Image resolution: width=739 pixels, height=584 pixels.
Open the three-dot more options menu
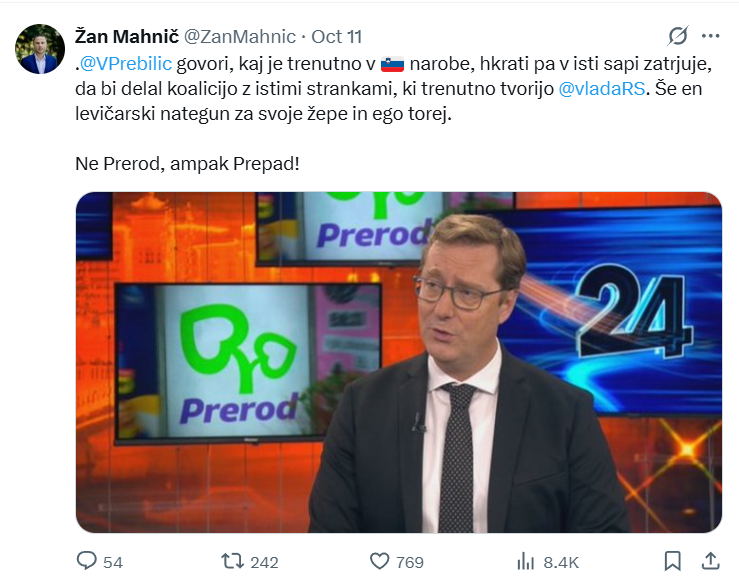point(711,36)
